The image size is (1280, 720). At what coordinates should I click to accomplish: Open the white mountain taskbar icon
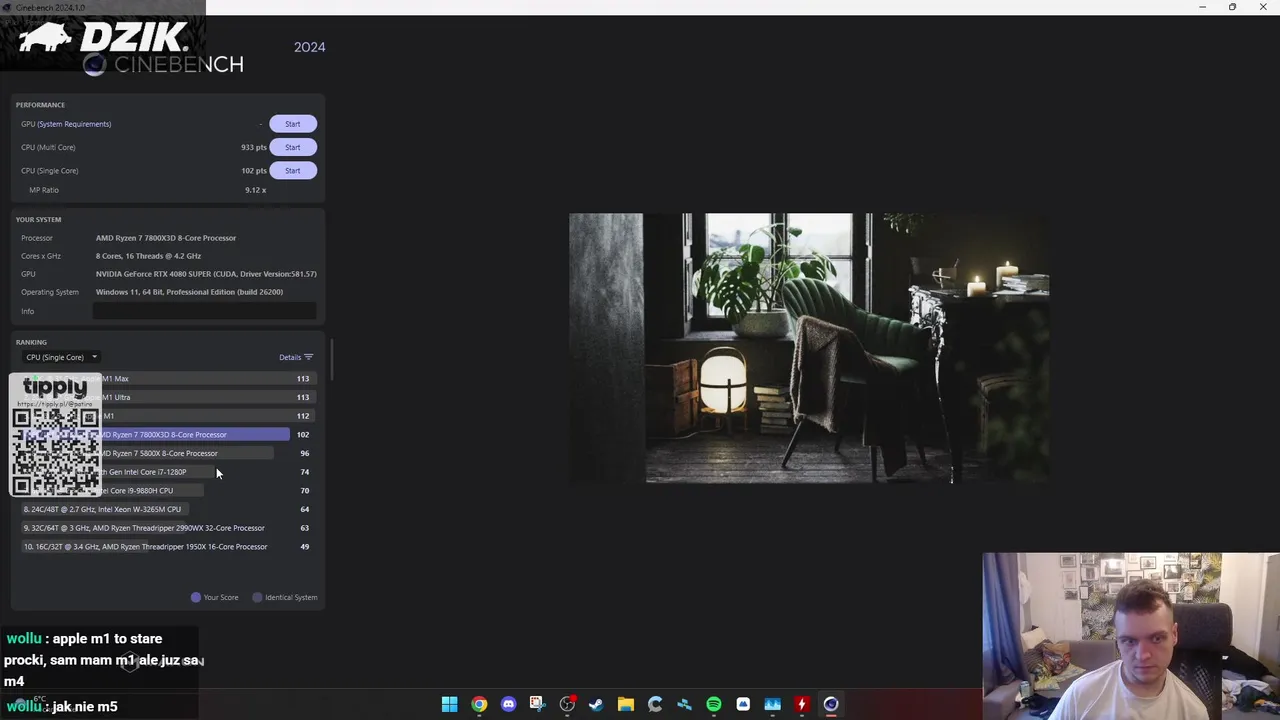tap(743, 704)
